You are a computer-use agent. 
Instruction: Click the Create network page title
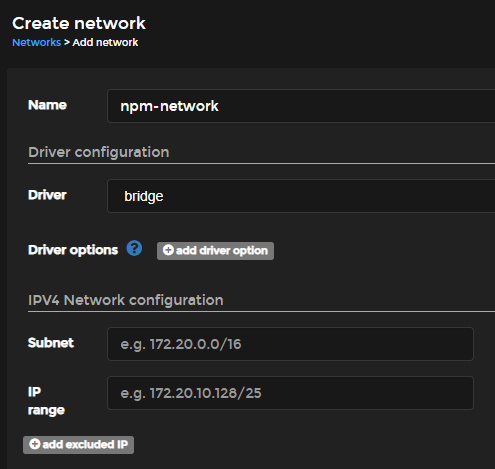pos(79,23)
